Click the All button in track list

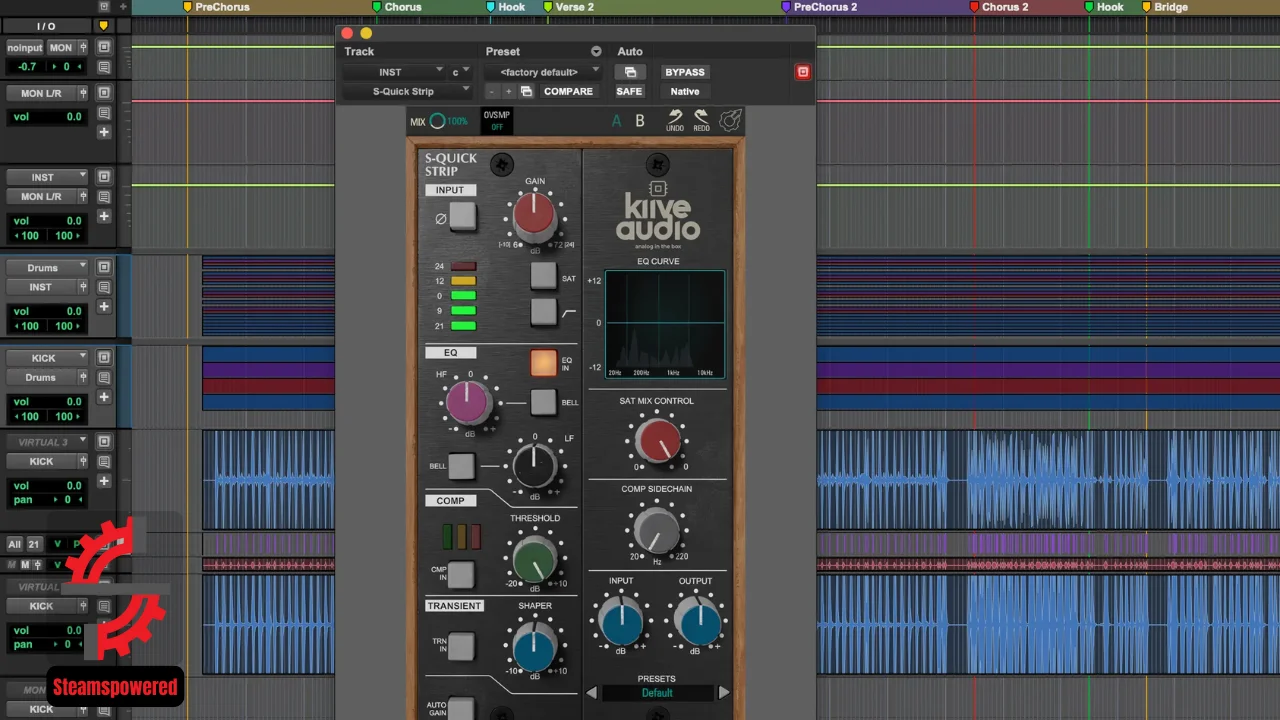coord(14,544)
